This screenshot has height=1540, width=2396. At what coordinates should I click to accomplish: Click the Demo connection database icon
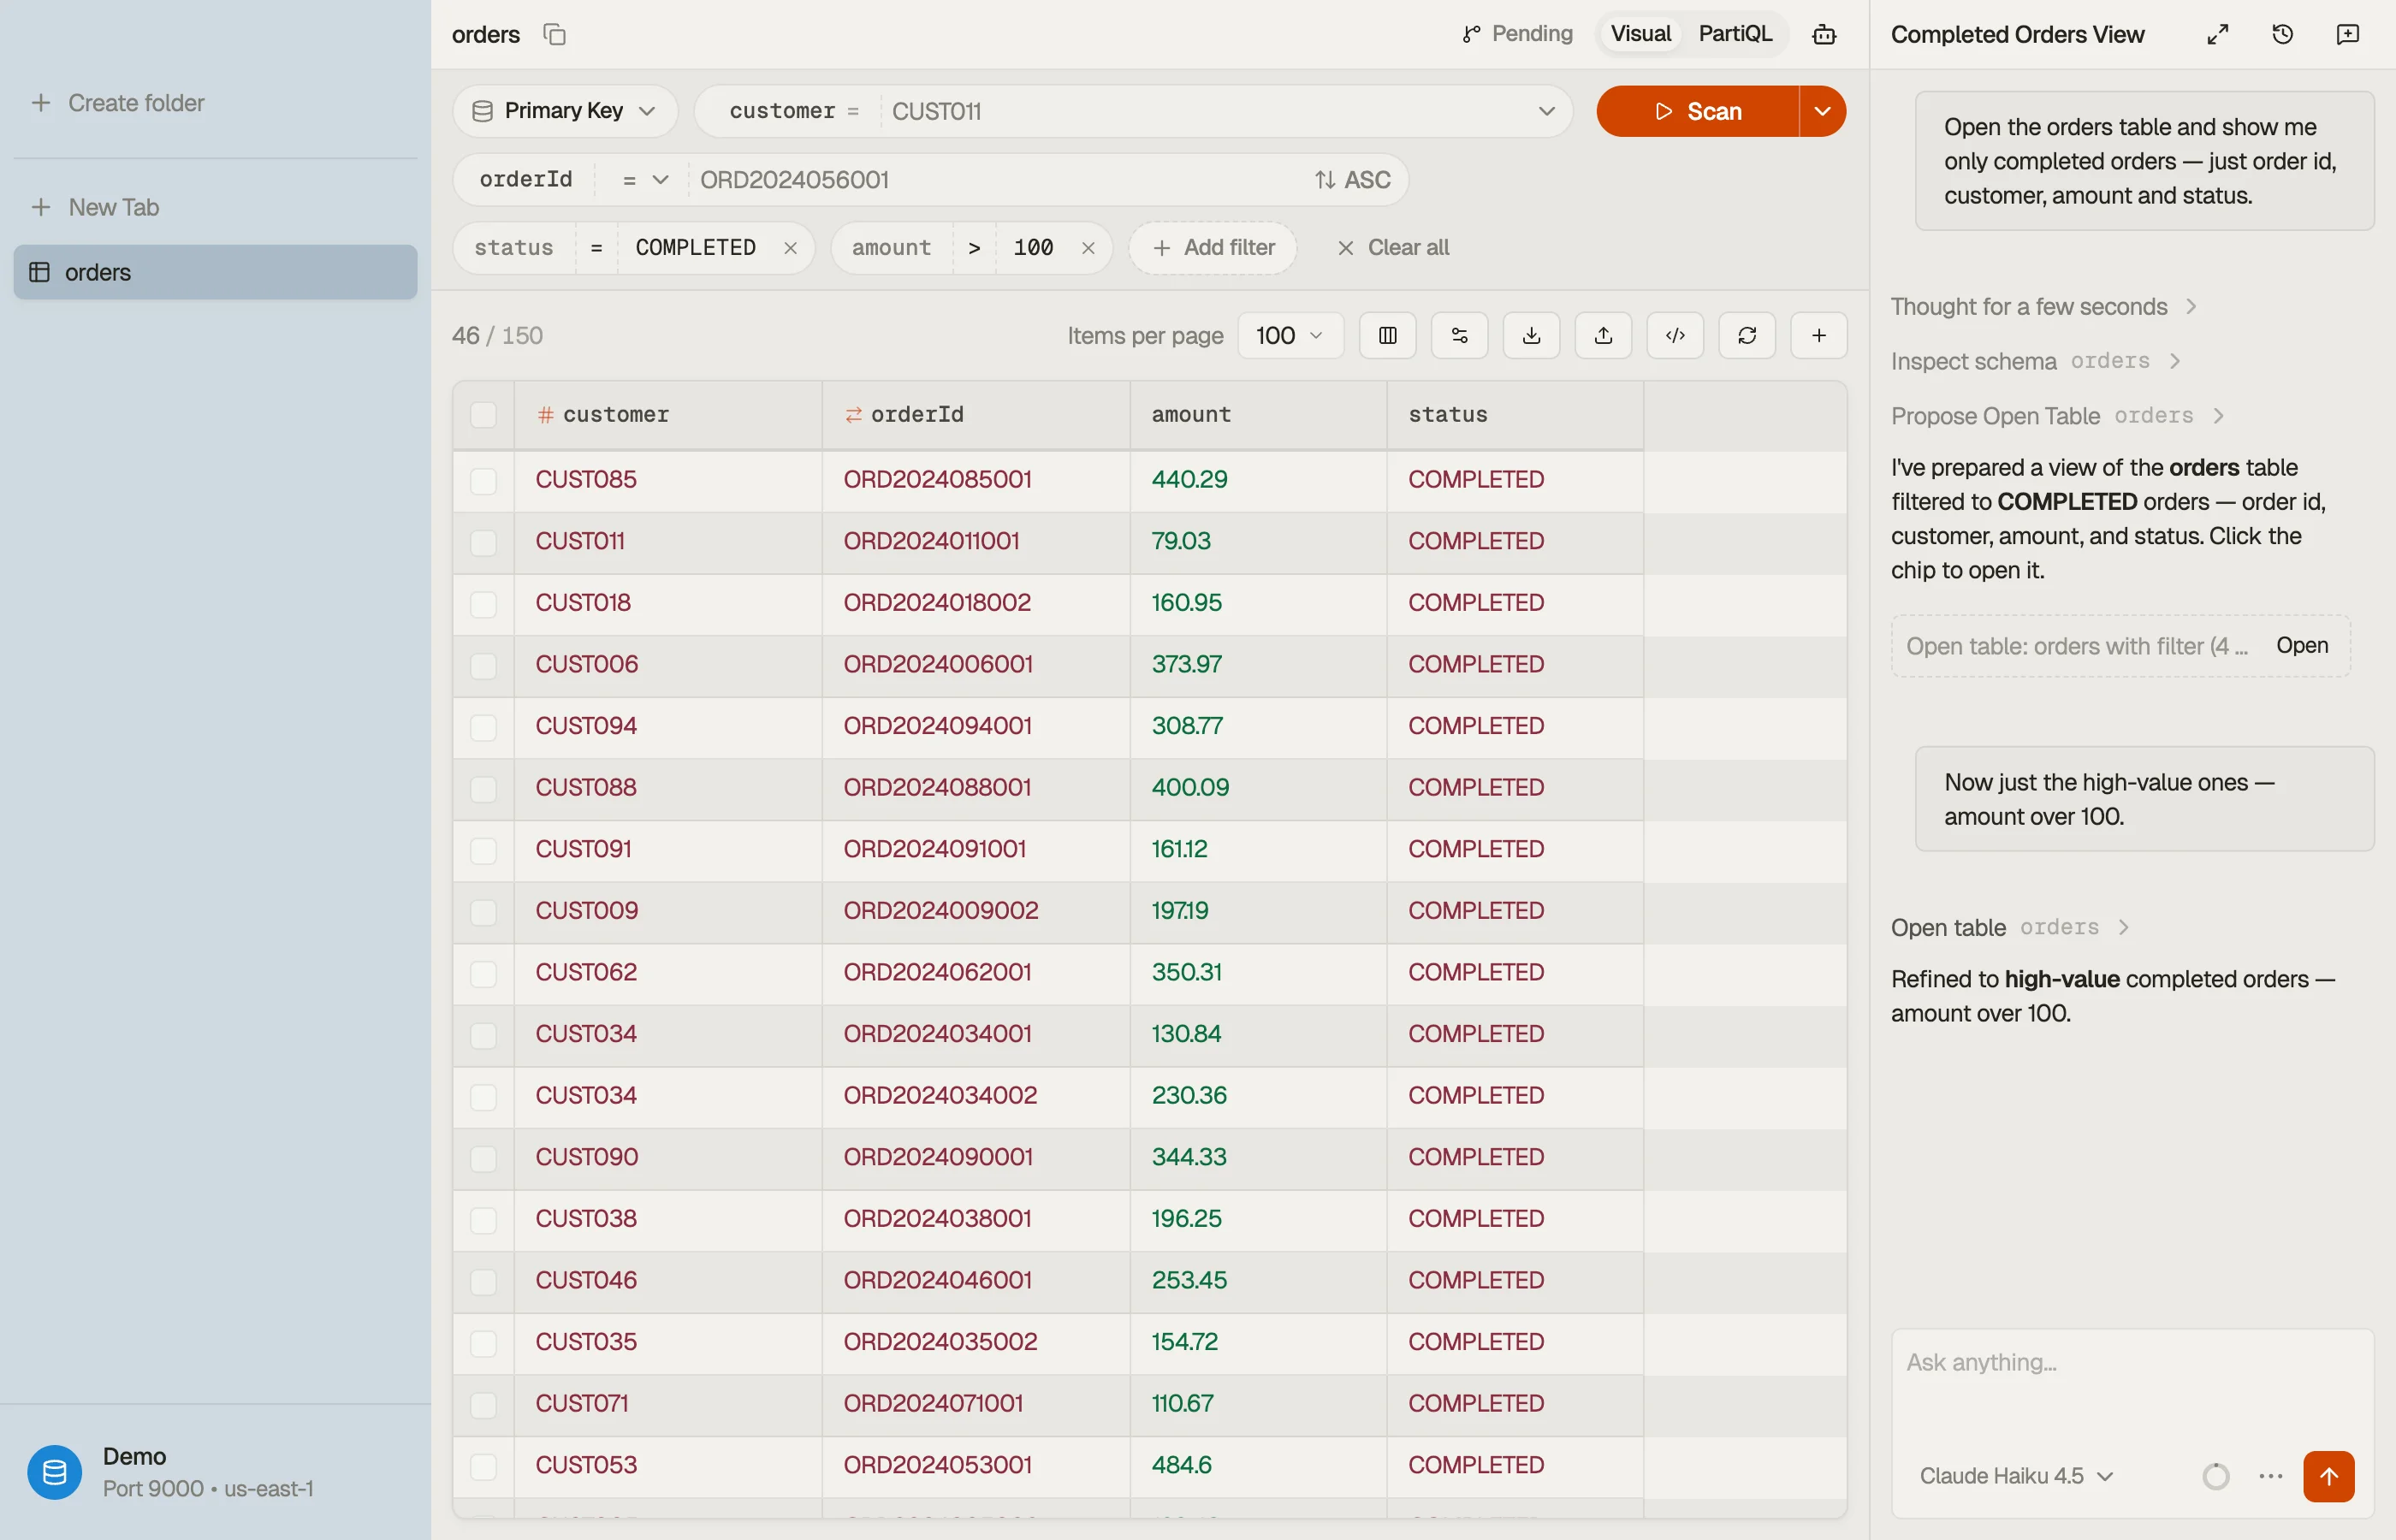click(54, 1472)
